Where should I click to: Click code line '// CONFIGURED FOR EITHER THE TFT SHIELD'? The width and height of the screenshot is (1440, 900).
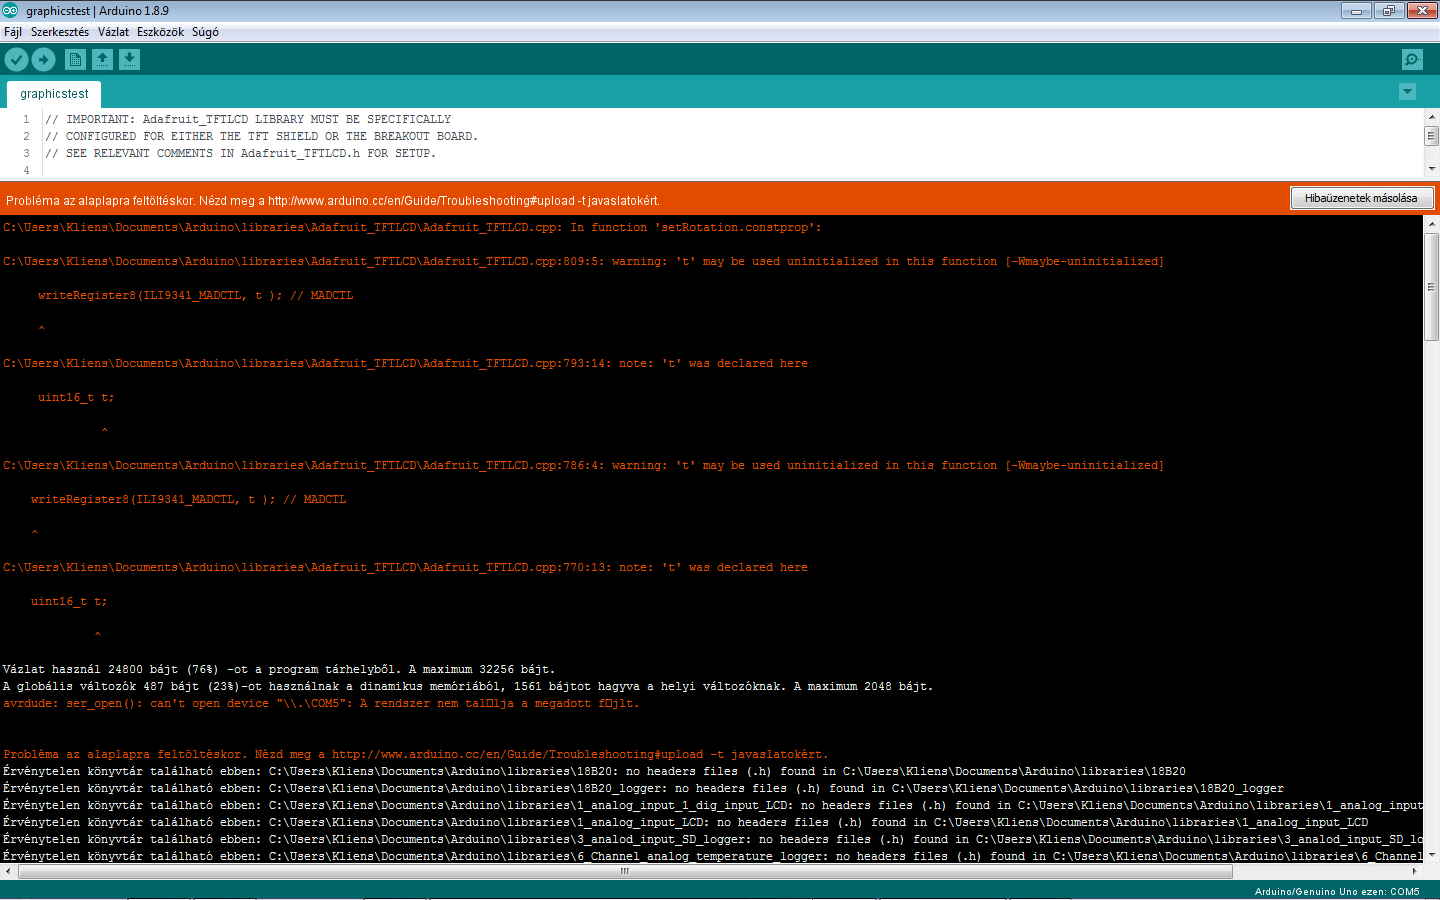click(261, 136)
